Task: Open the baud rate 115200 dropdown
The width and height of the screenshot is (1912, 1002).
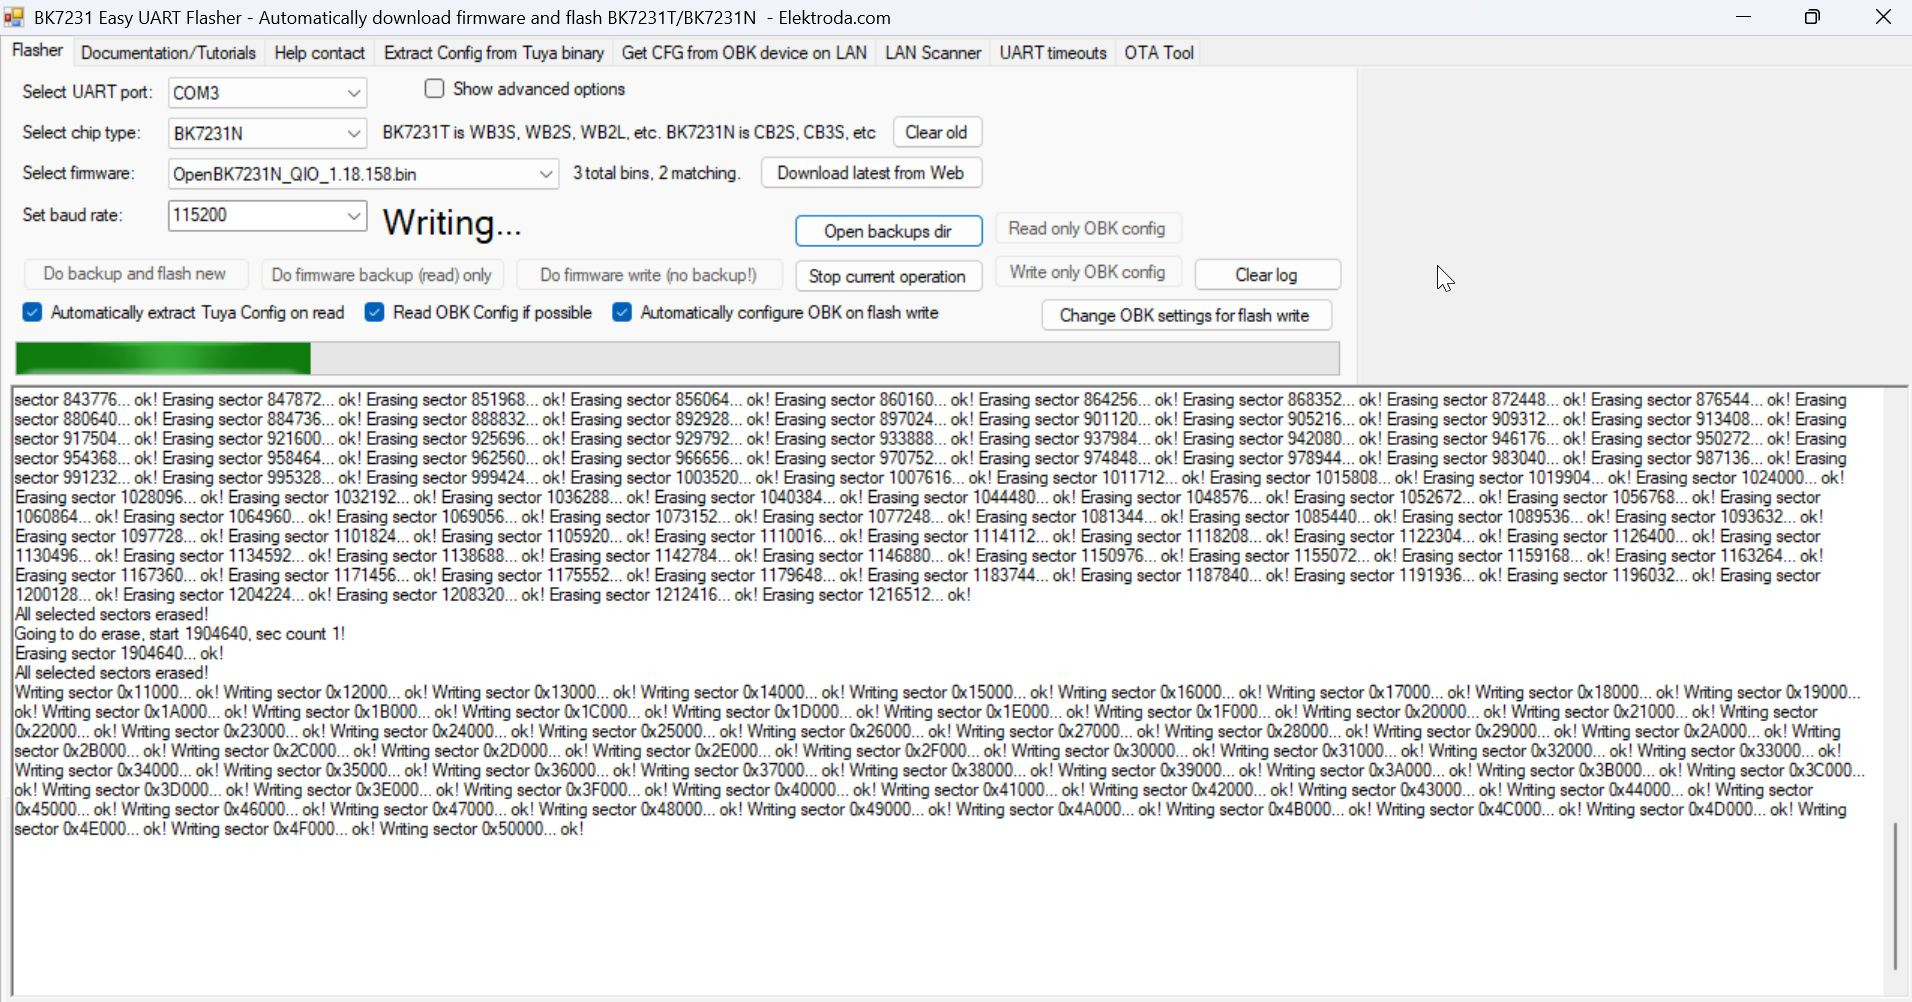Action: click(x=353, y=215)
